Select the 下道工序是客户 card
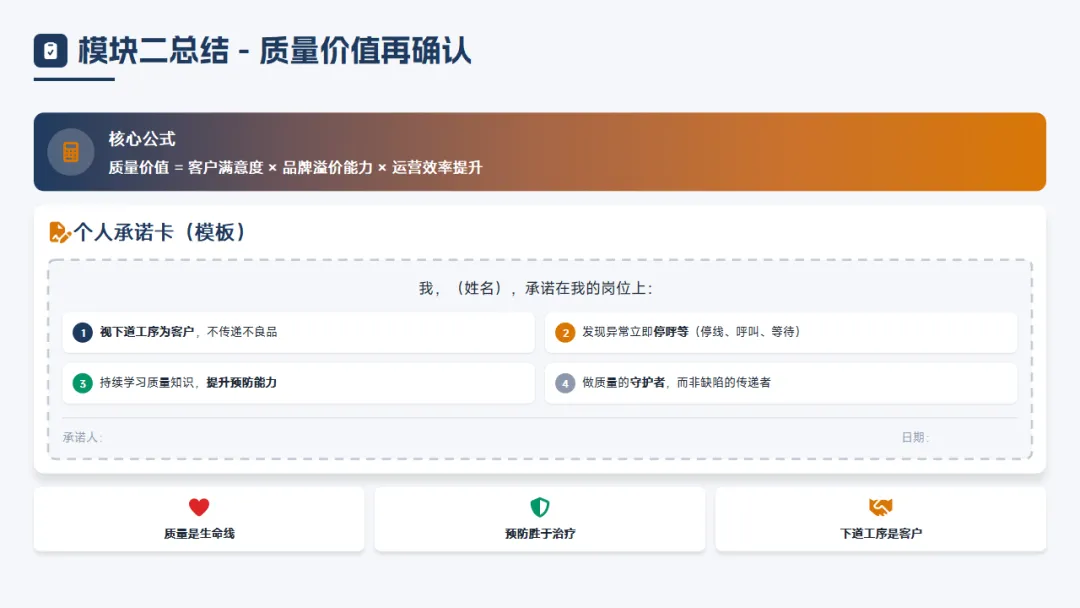This screenshot has width=1080, height=608. (x=881, y=519)
